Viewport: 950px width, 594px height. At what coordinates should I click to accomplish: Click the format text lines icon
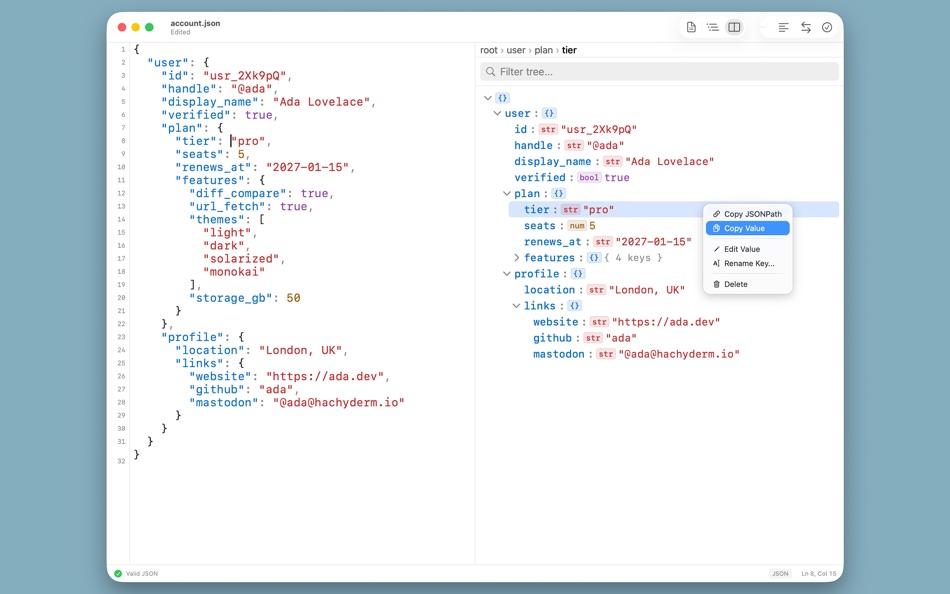(783, 27)
